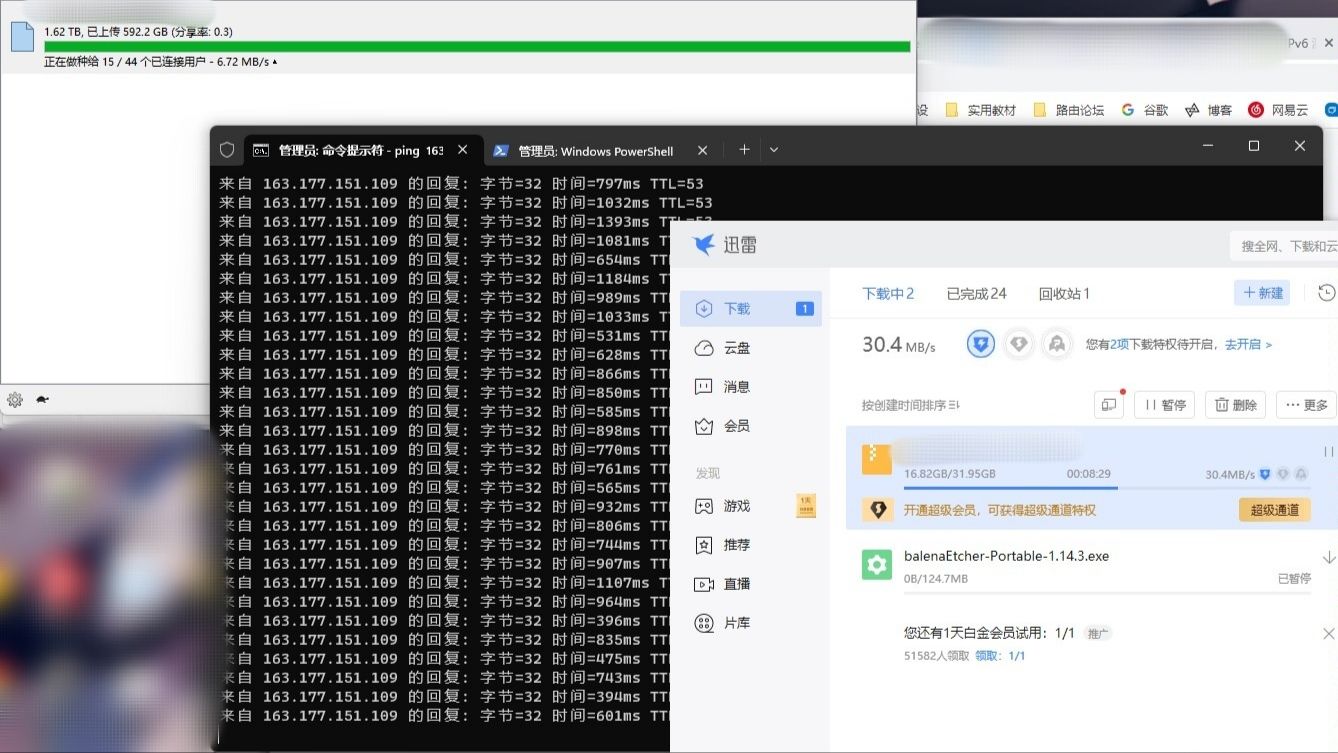
Task: Click the Xunlei search input field
Action: 1285,246
